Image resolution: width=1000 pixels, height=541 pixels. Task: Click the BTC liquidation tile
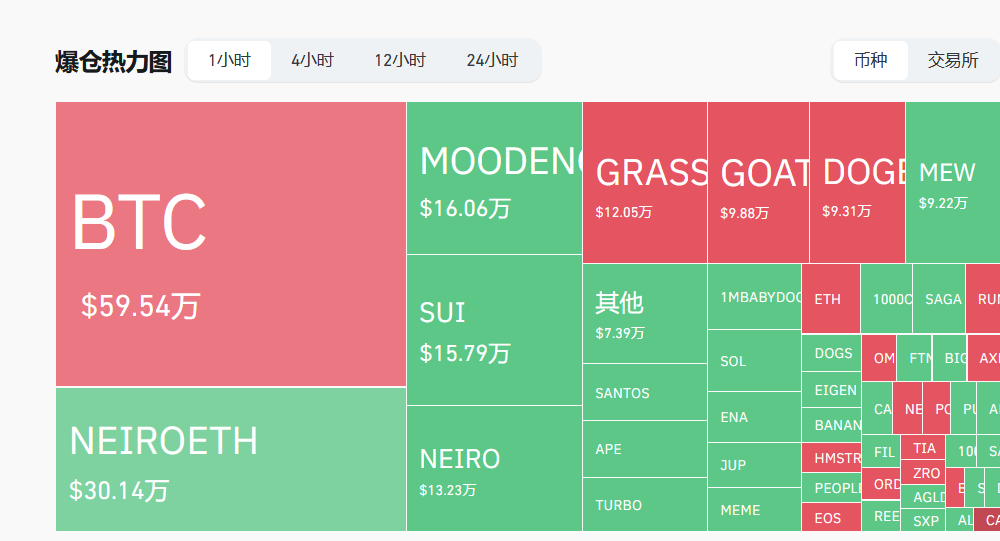(231, 244)
